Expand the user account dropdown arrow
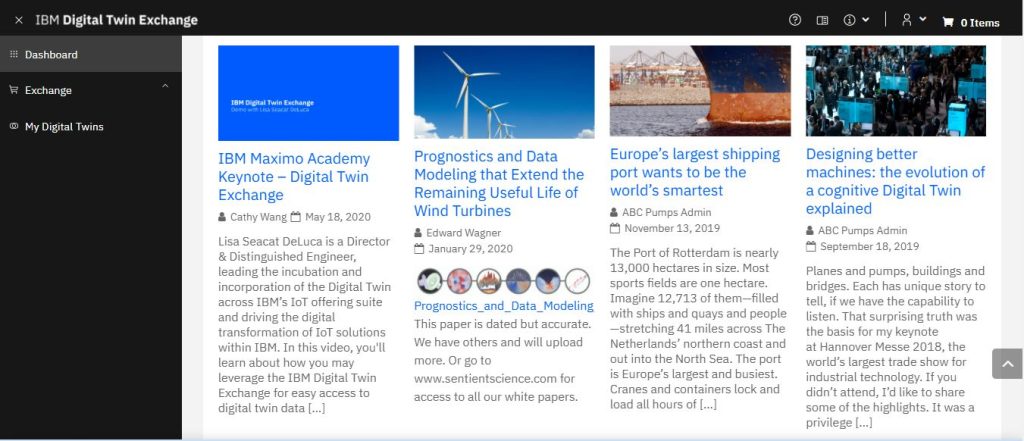Screen dimensions: 1024x441 (922, 20)
